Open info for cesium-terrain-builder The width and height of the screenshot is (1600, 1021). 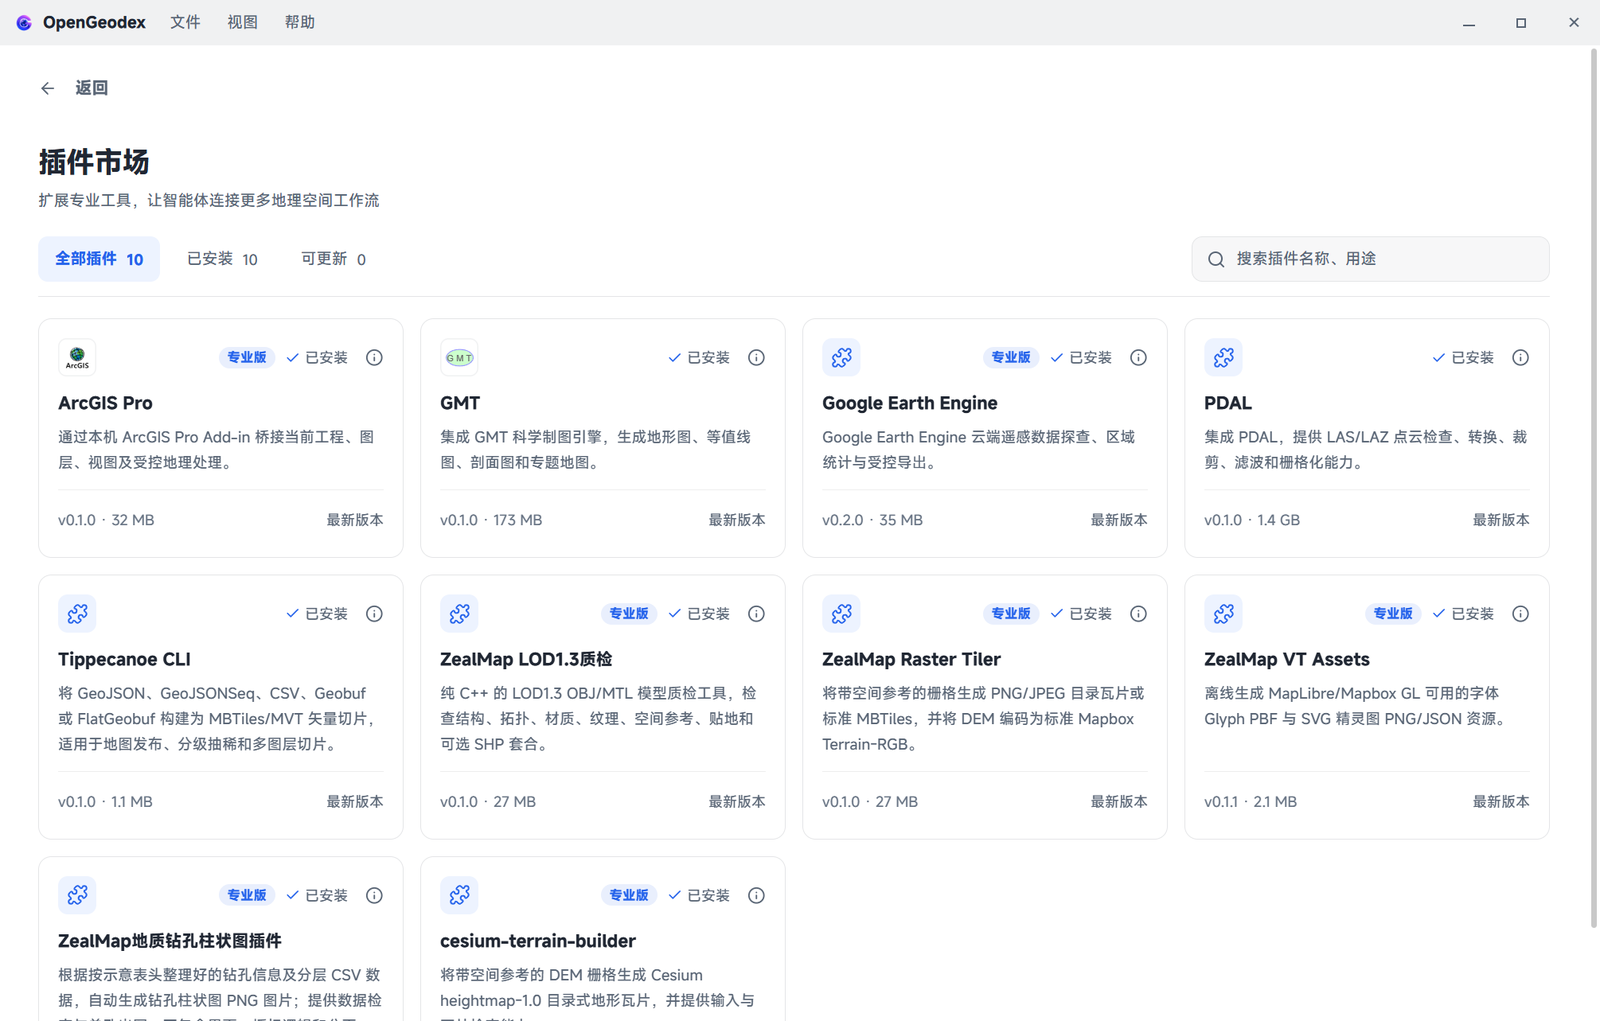coord(756,896)
